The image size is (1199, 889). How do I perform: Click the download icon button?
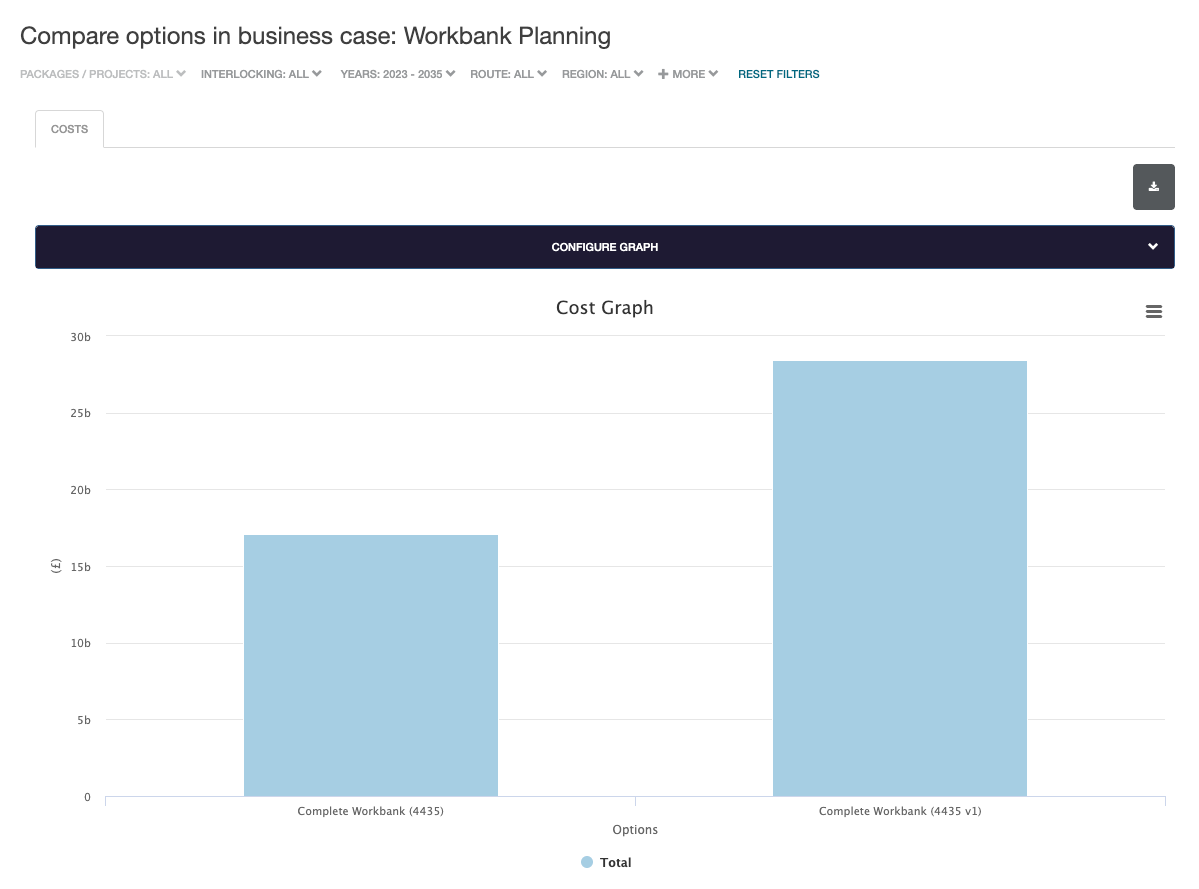1153,187
